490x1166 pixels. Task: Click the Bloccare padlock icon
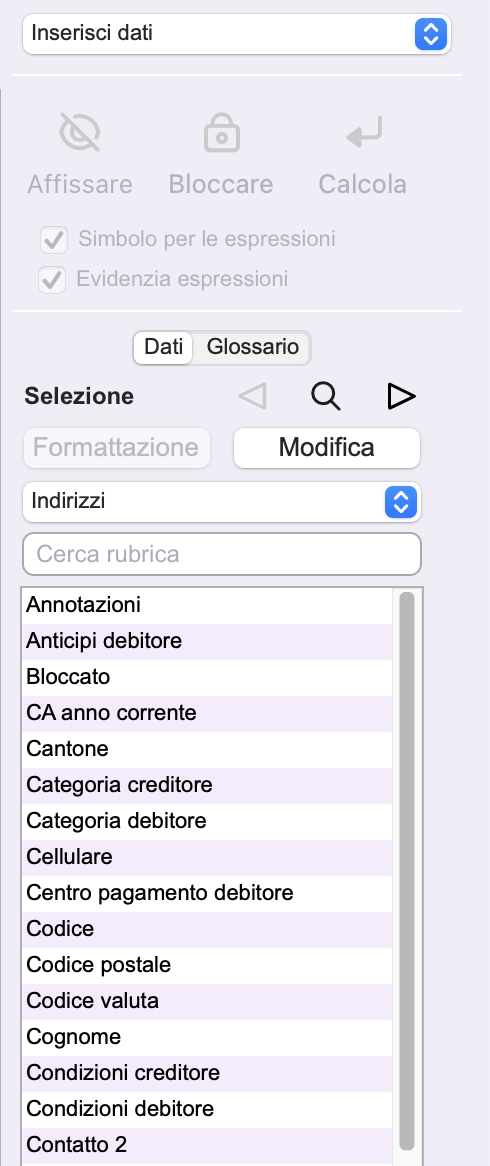222,132
